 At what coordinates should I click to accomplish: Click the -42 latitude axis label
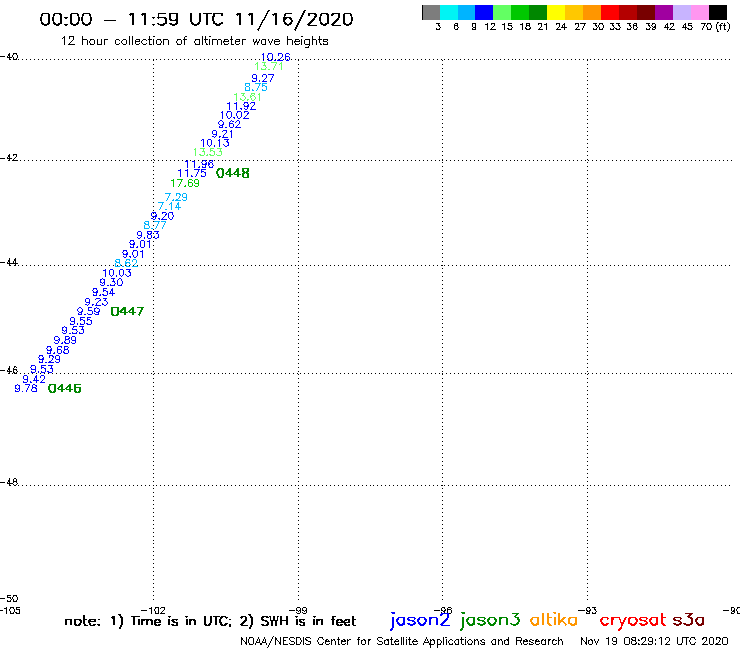point(9,158)
